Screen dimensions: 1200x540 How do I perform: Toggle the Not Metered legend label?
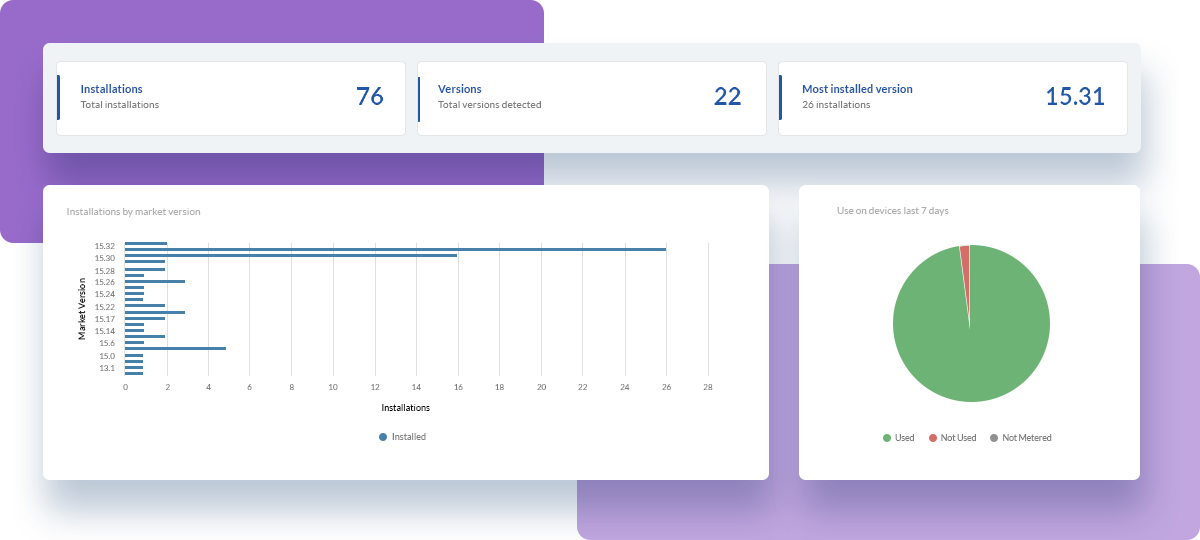point(1026,438)
